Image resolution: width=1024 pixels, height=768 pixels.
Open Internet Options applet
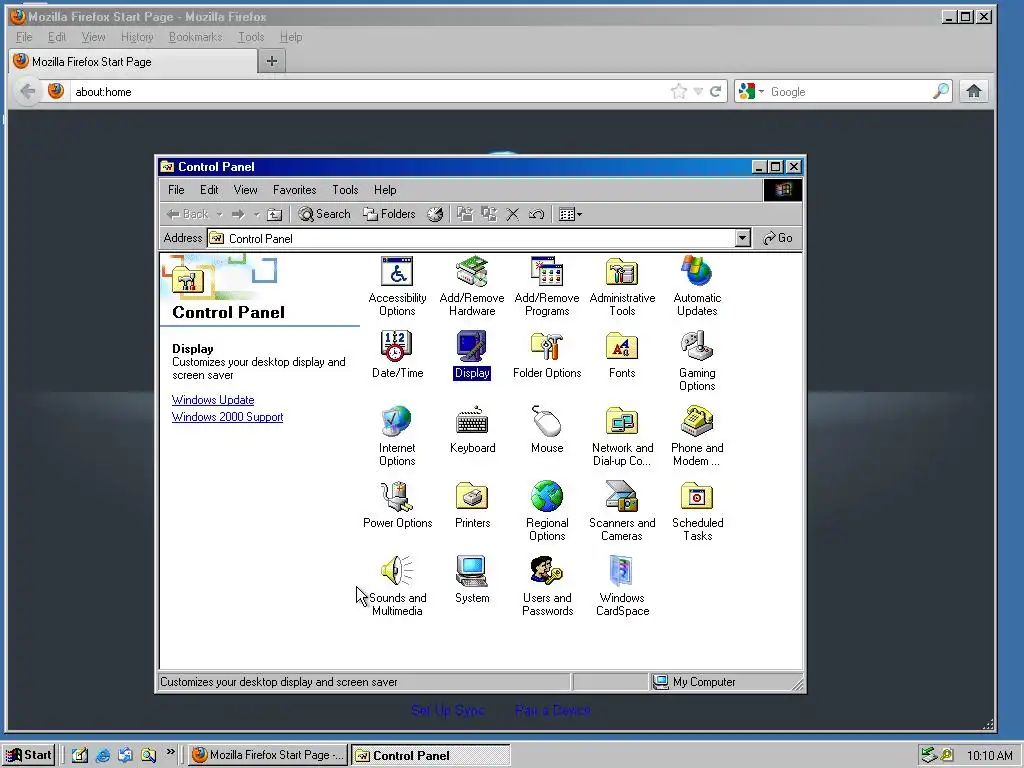click(397, 436)
